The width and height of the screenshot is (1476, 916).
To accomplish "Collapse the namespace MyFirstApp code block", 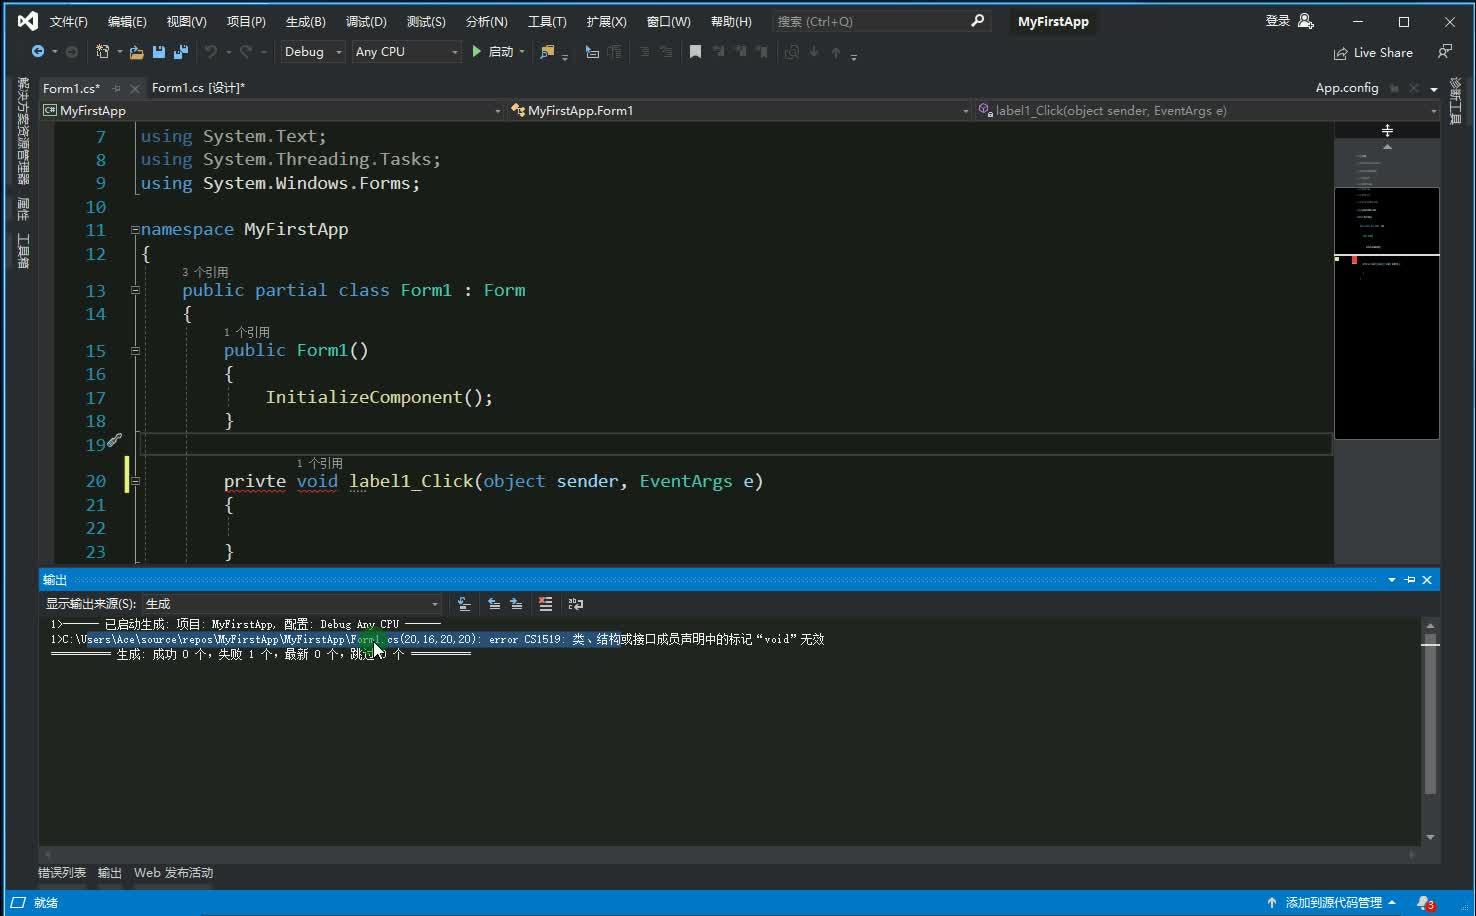I will point(135,230).
